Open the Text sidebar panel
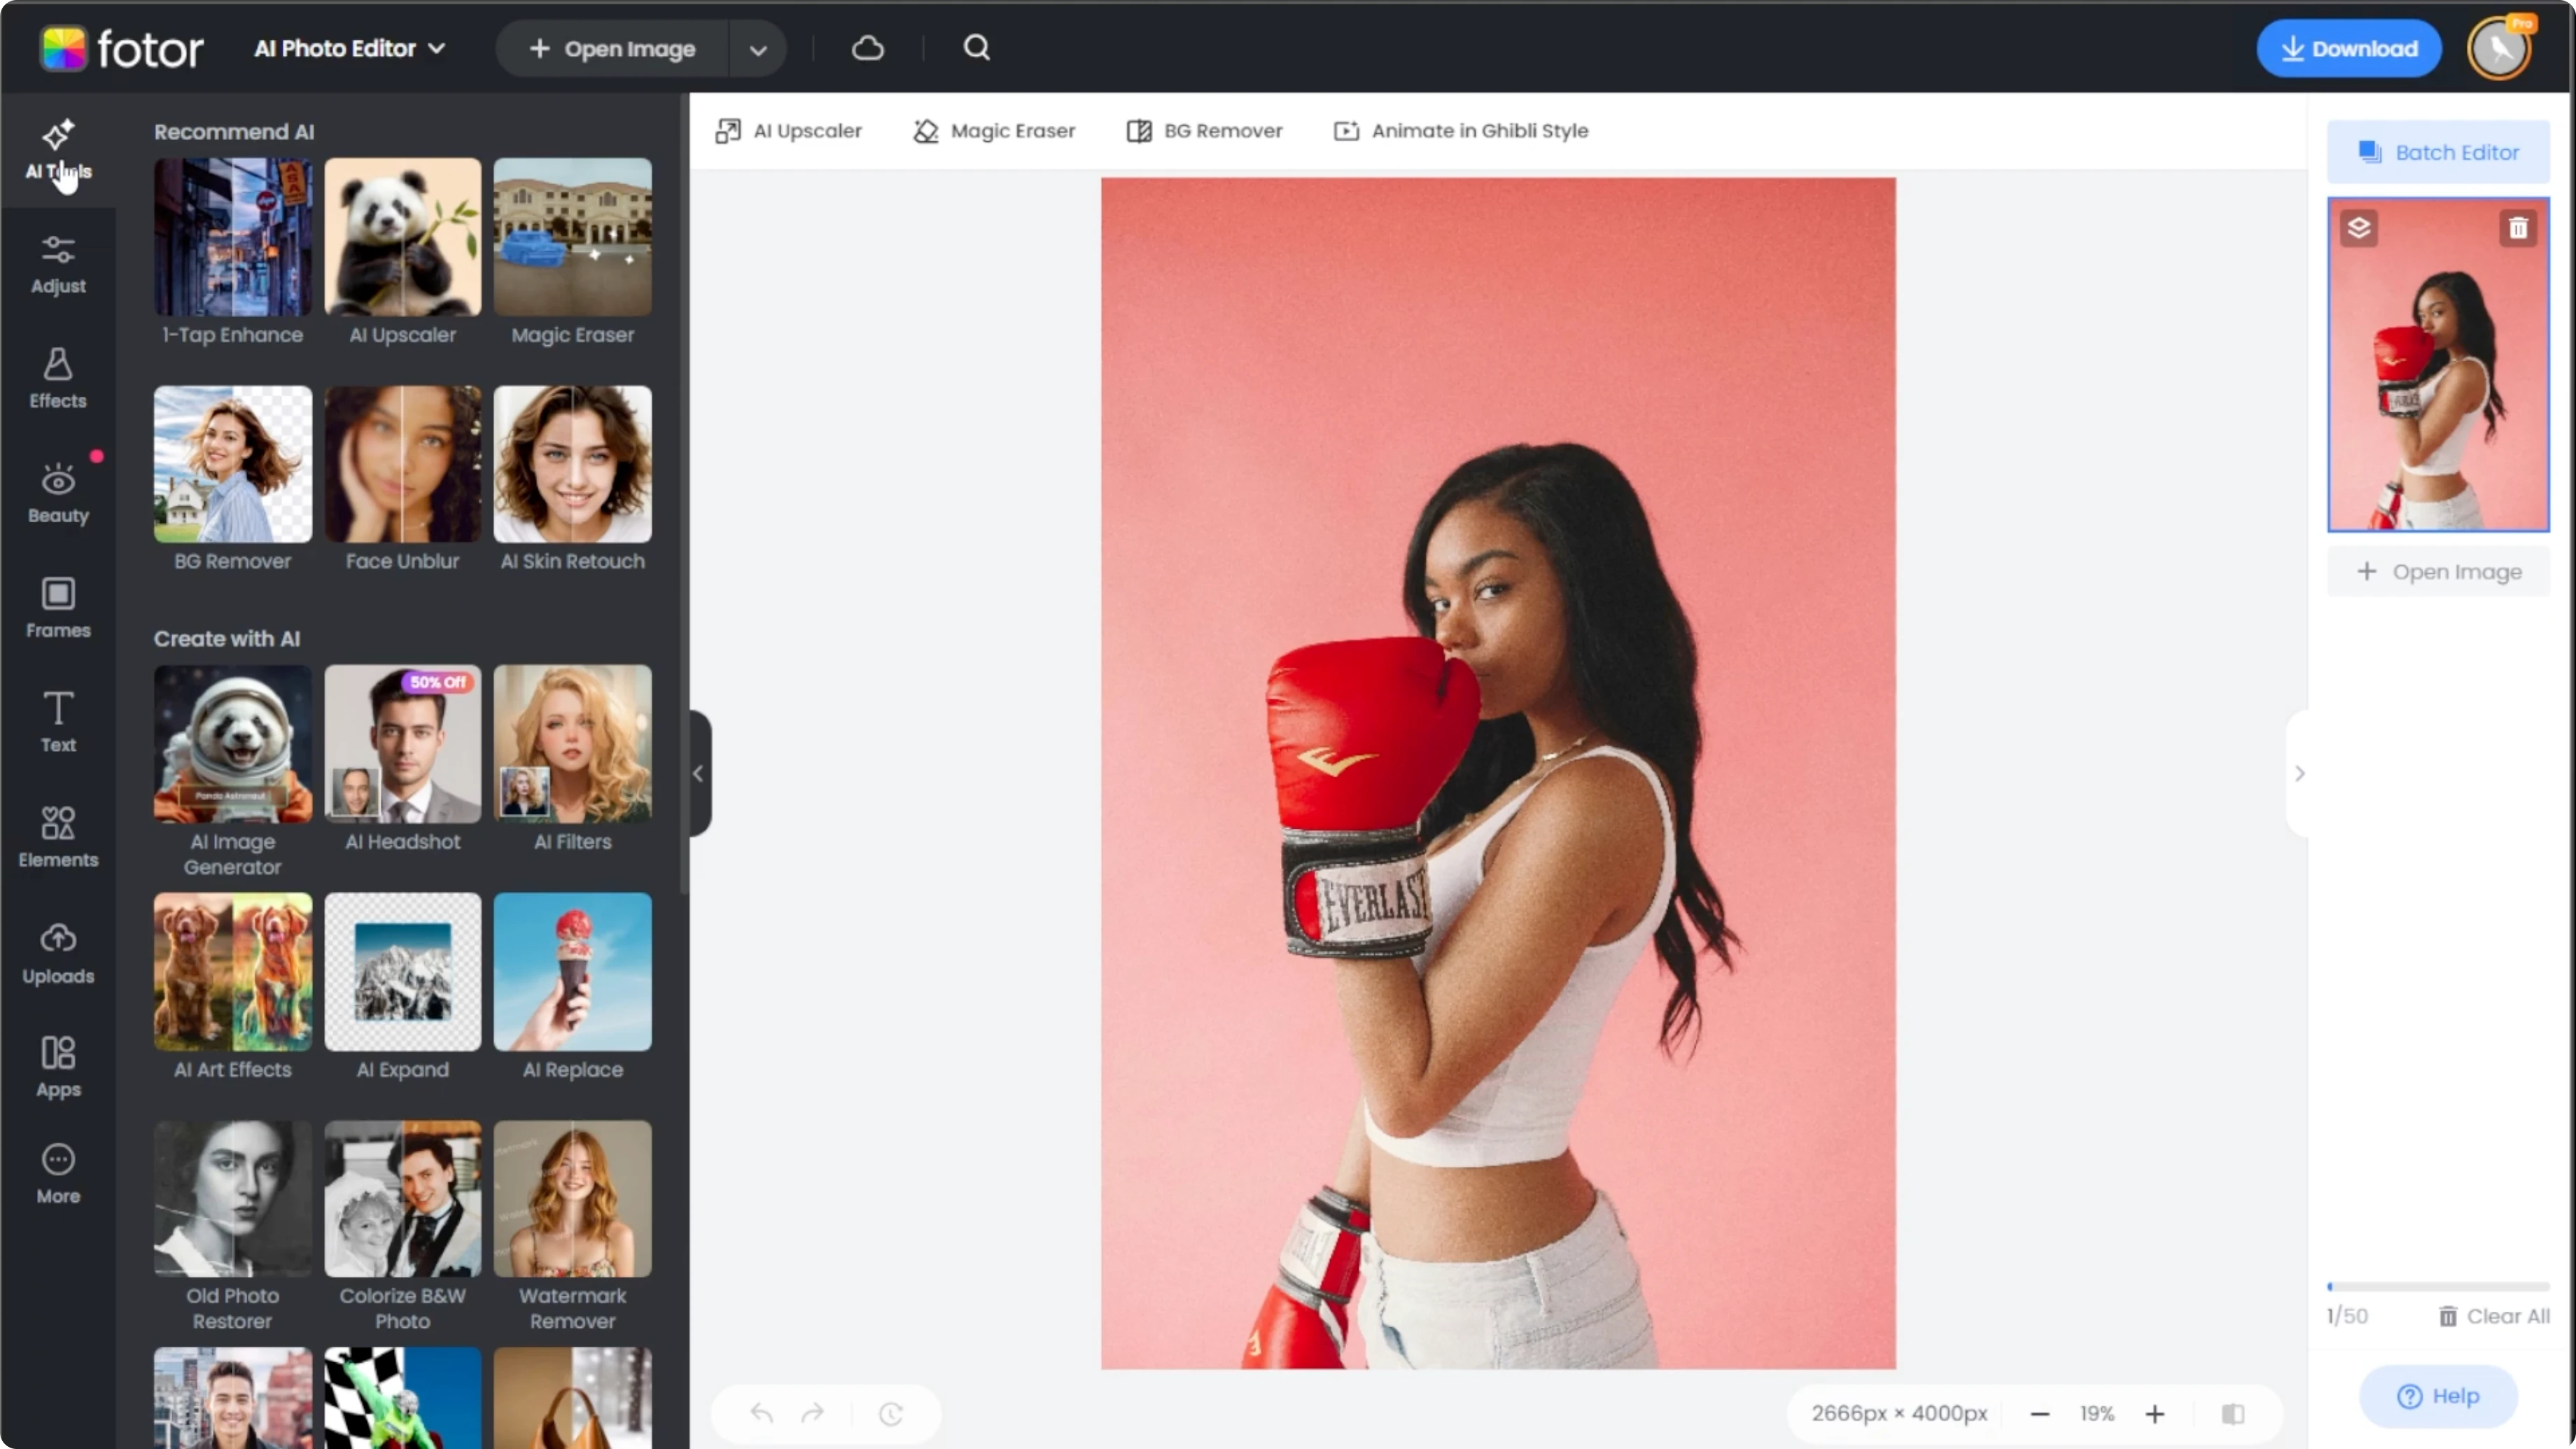Image resolution: width=2576 pixels, height=1449 pixels. click(x=58, y=722)
